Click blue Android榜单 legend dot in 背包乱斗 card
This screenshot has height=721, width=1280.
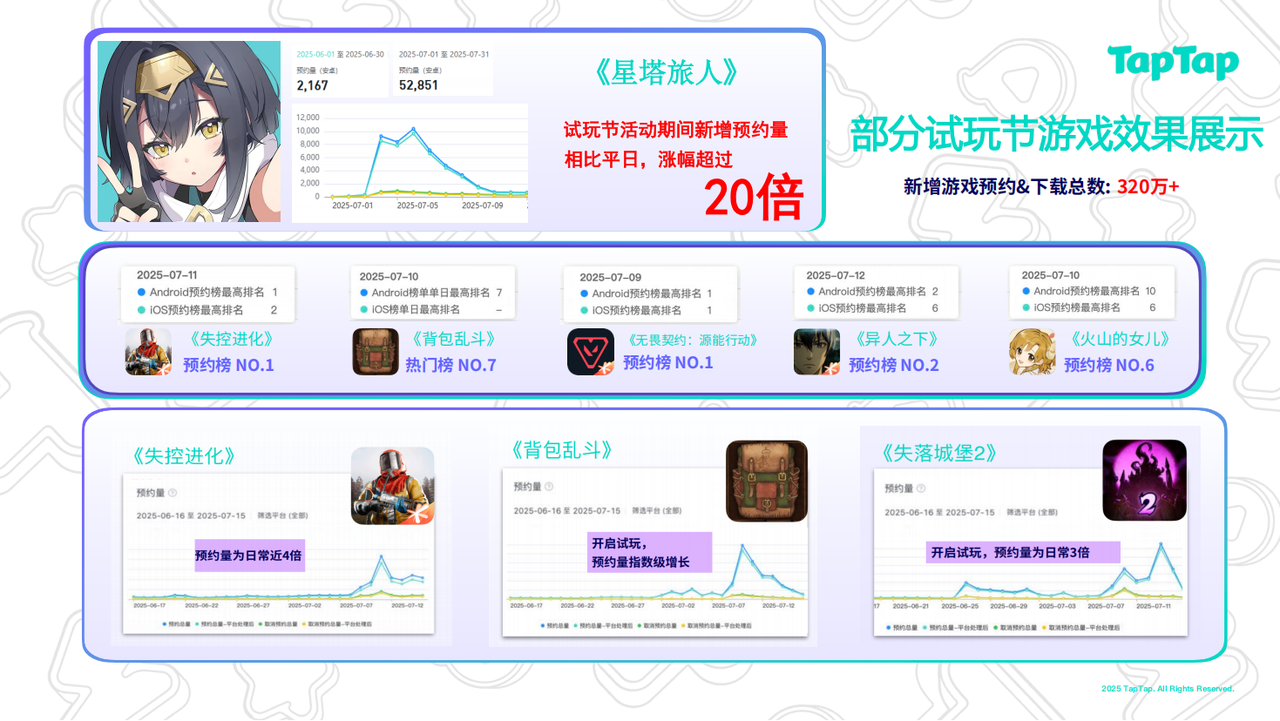click(364, 293)
